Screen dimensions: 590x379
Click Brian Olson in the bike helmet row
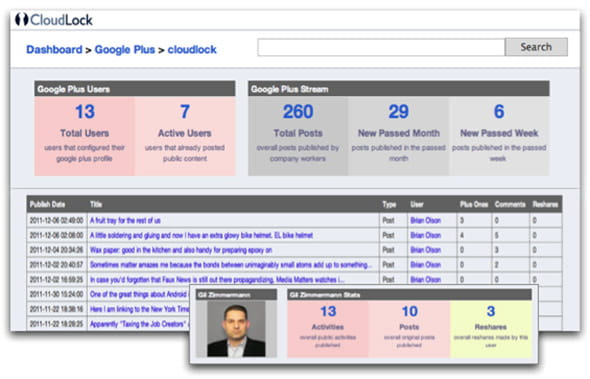[x=426, y=236]
